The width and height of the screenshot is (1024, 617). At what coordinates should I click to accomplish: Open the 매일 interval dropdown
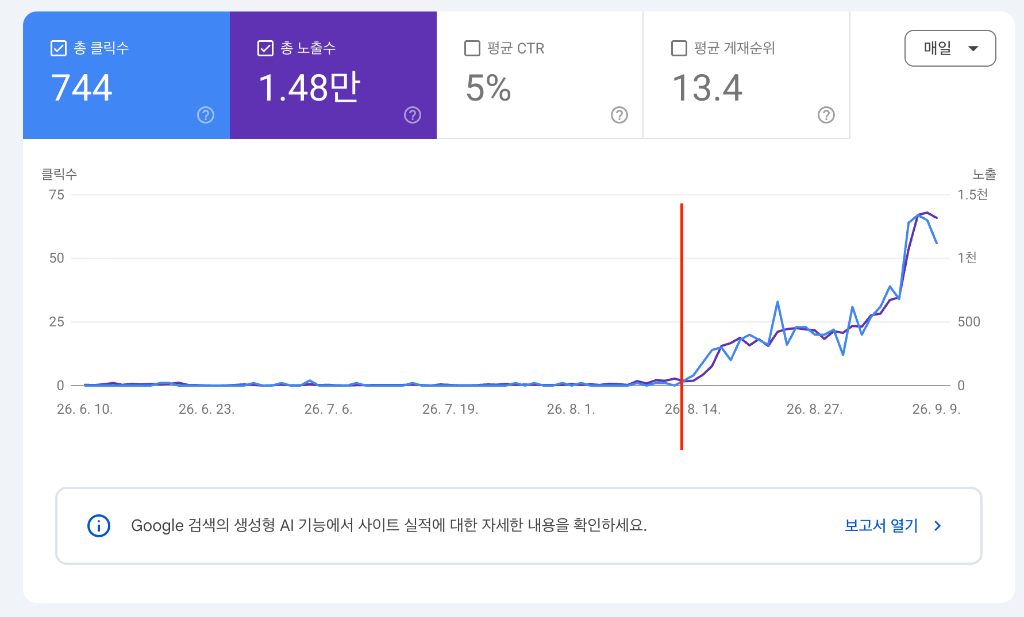pos(950,48)
